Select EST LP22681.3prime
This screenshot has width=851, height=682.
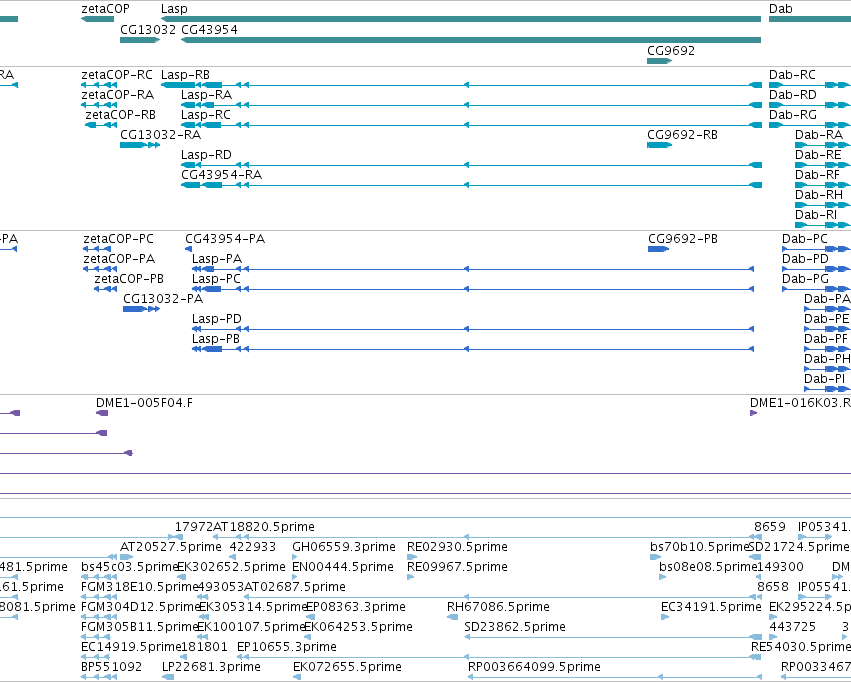pyautogui.click(x=212, y=667)
